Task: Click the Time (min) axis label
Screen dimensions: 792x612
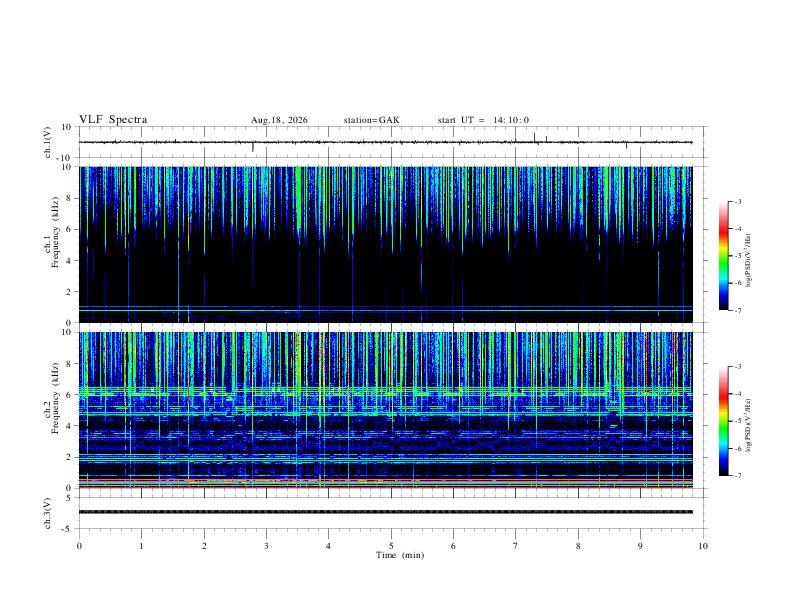Action: (x=400, y=555)
